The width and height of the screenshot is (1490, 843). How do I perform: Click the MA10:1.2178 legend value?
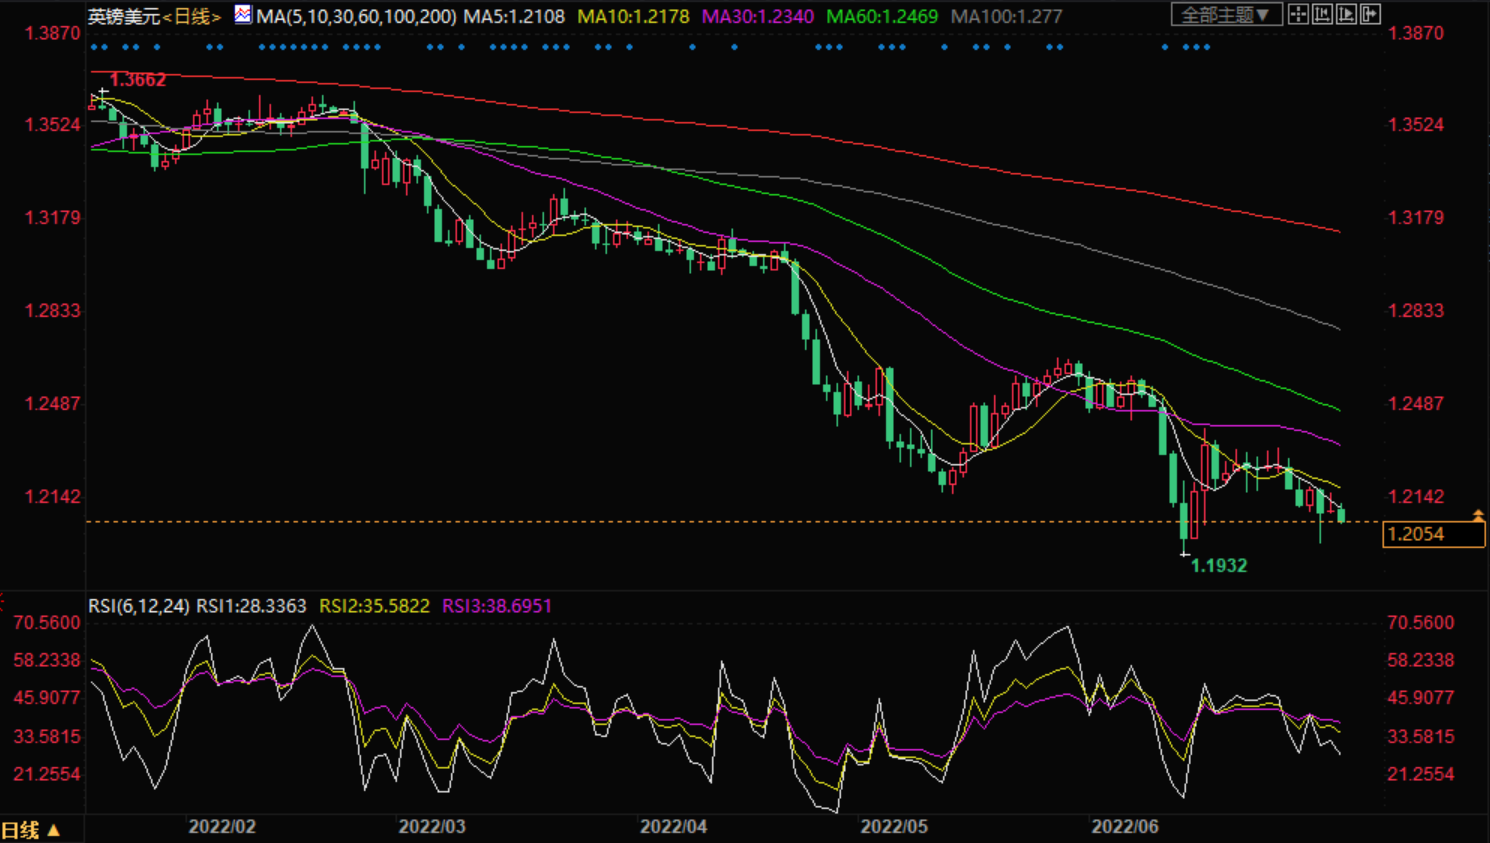pyautogui.click(x=633, y=16)
